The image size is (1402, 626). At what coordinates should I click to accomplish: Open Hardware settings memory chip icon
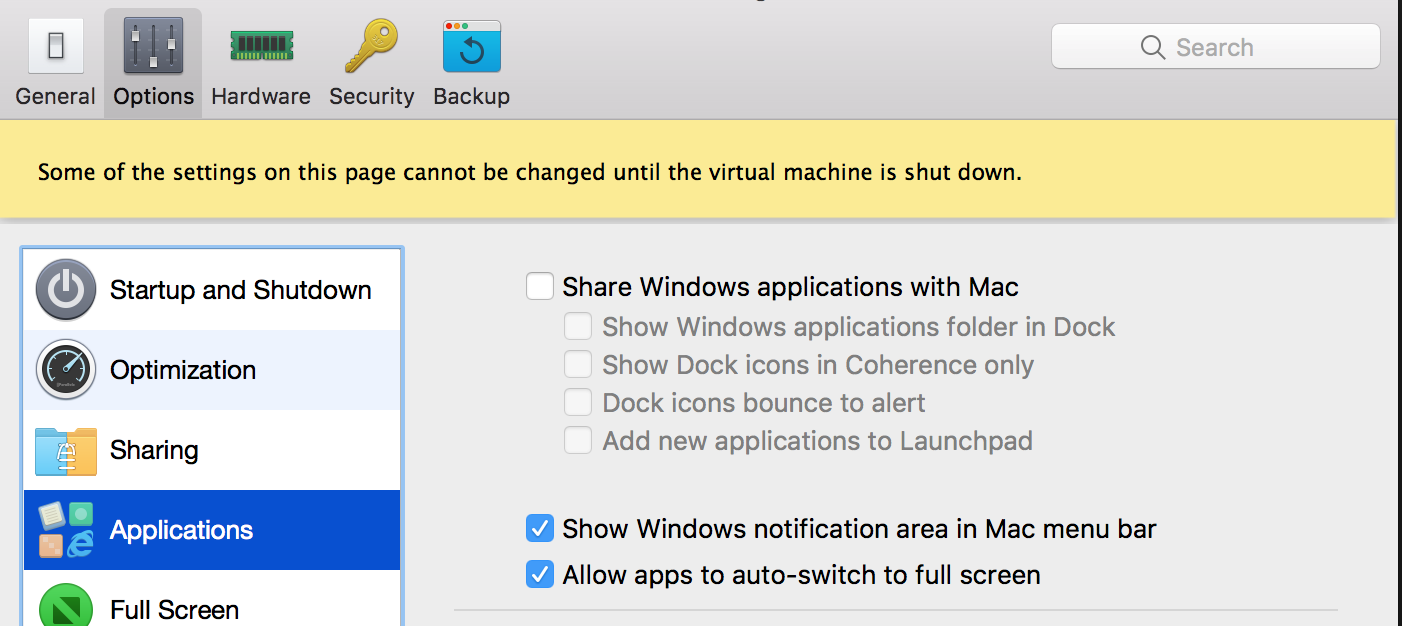pyautogui.click(x=260, y=45)
